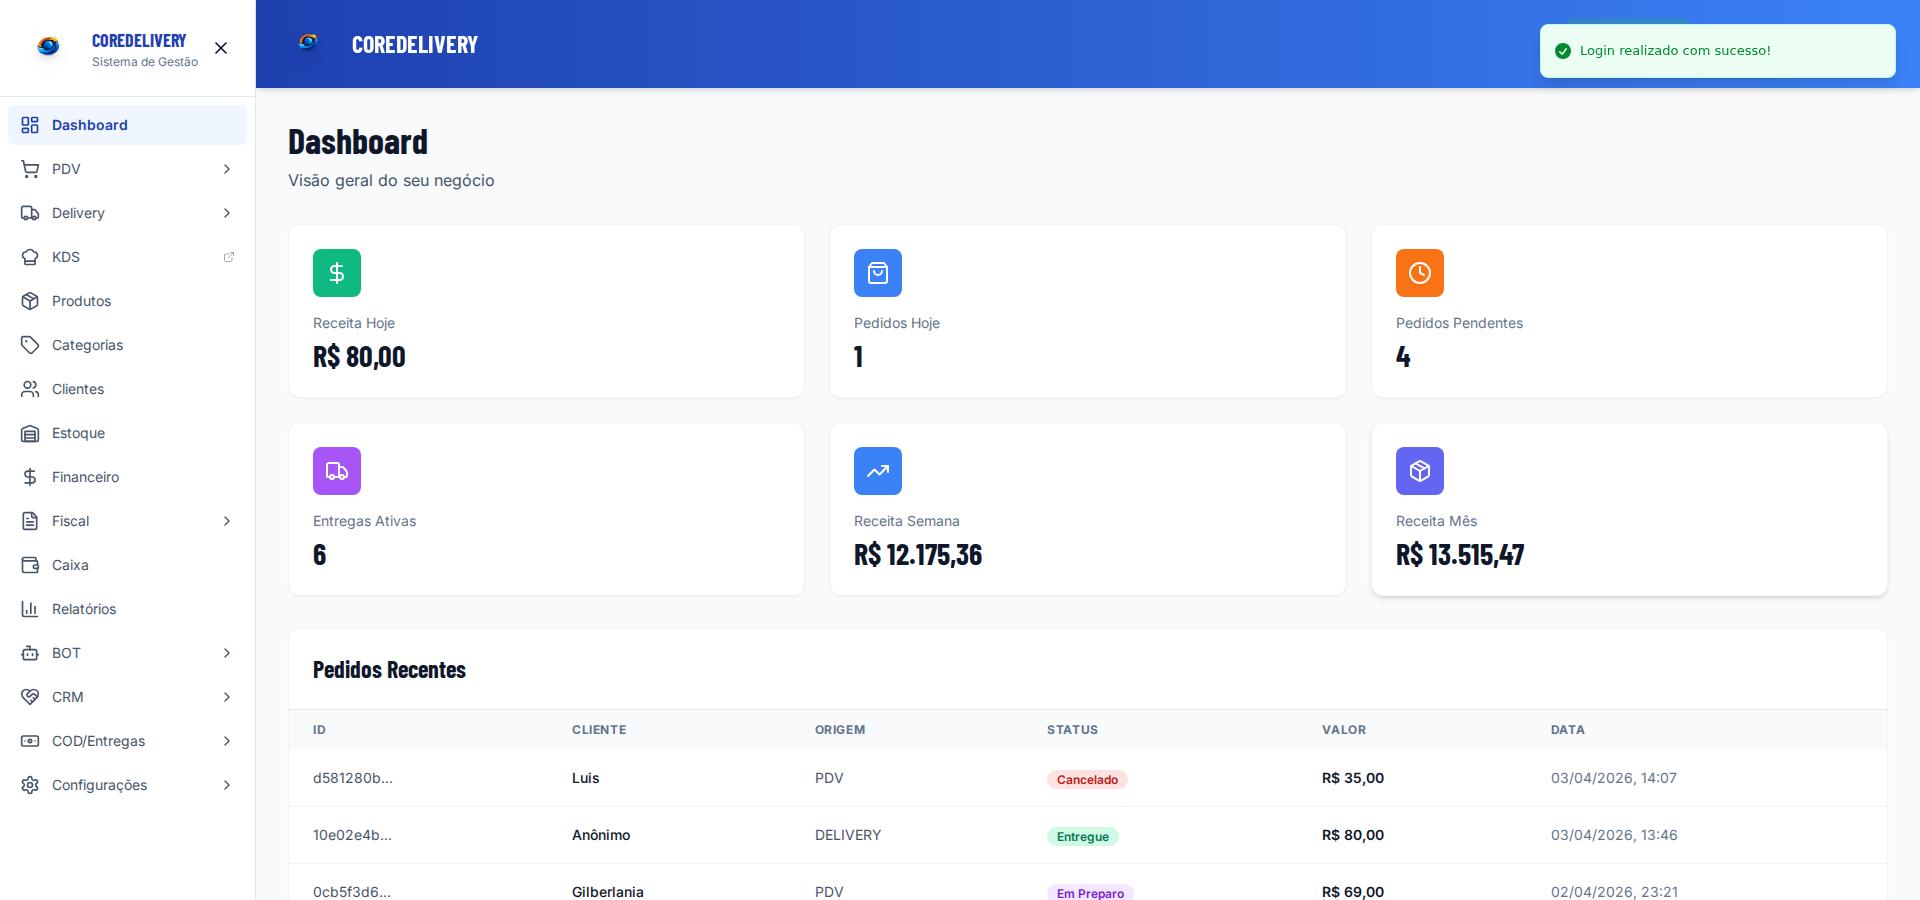Expand the PDV submenu
This screenshot has width=1920, height=900.
[x=126, y=169]
